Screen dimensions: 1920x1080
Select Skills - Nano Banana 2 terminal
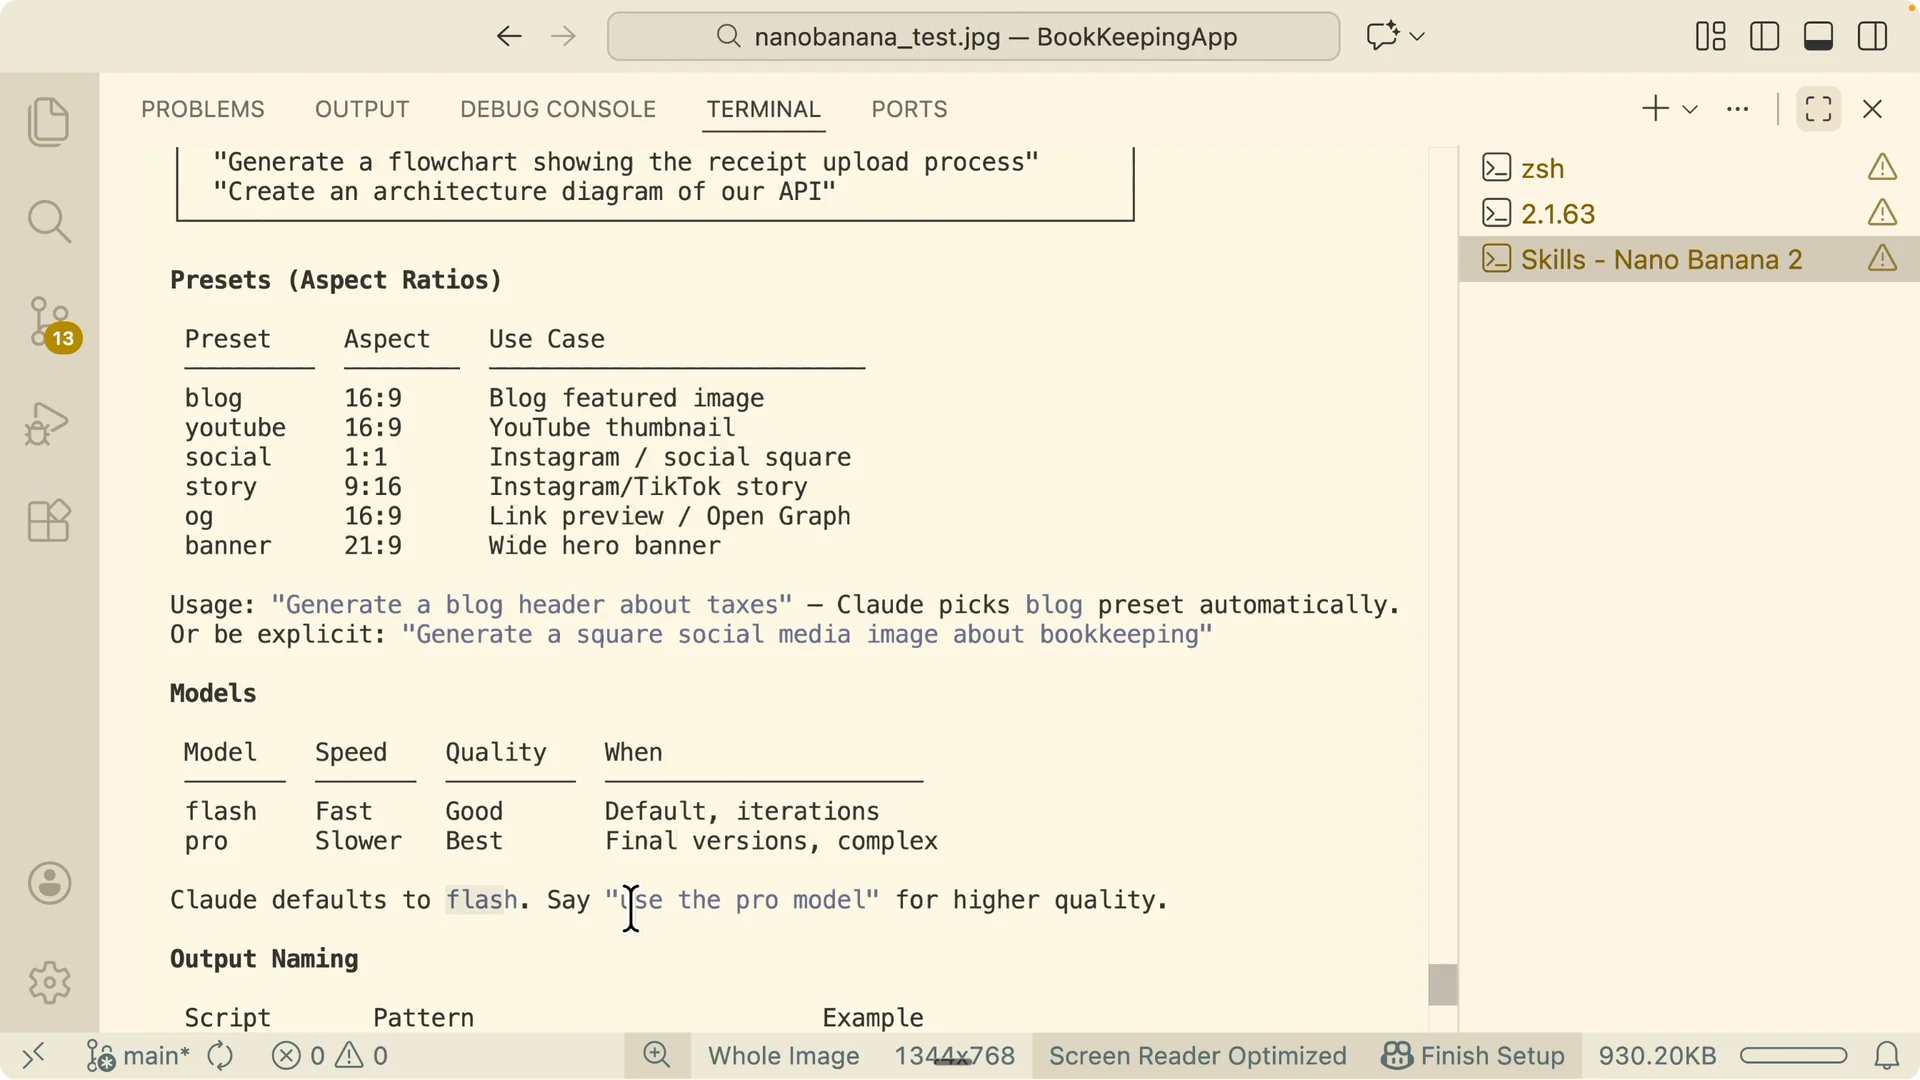pyautogui.click(x=1688, y=260)
